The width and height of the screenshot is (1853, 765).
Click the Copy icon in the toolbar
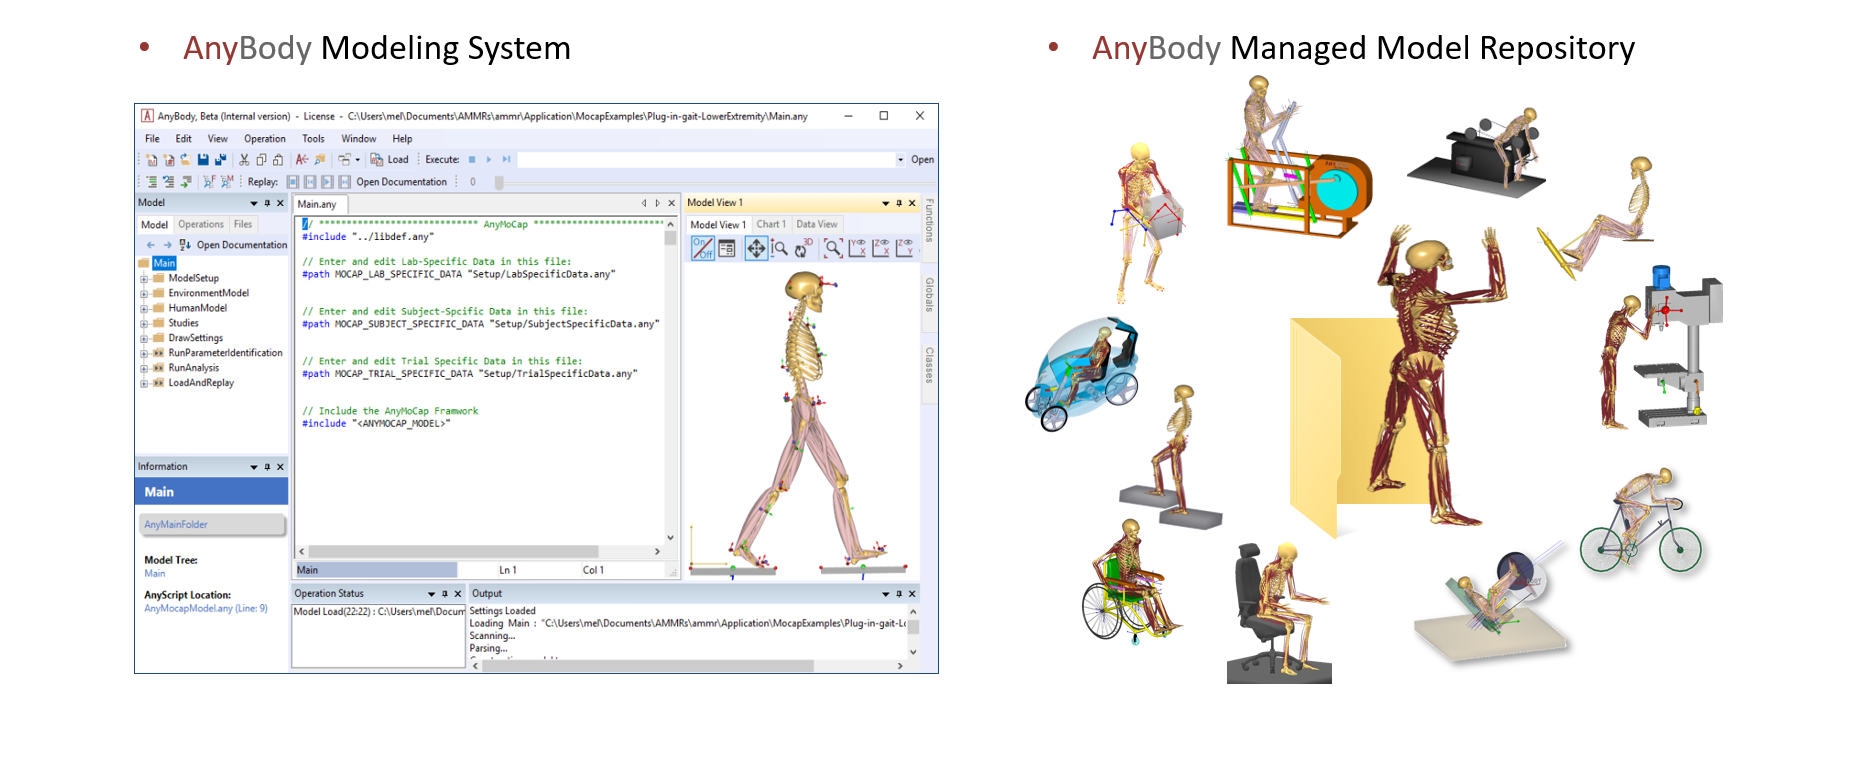[x=261, y=160]
